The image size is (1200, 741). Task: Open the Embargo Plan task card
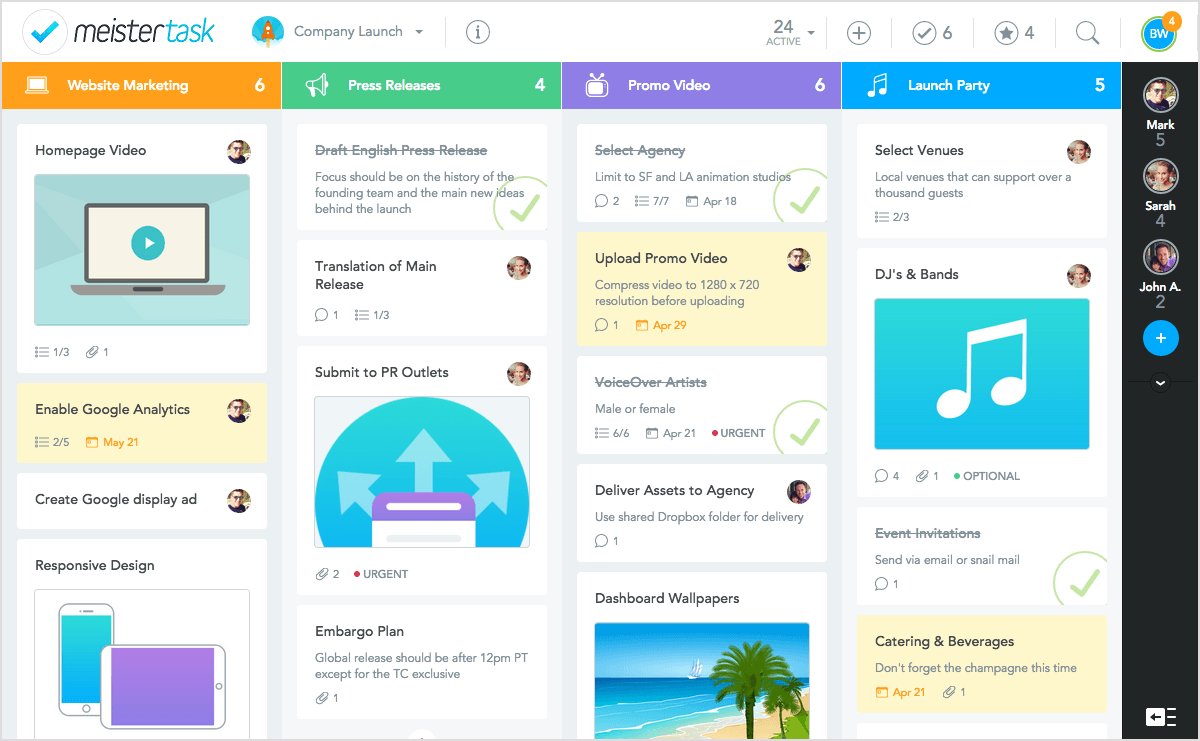pos(422,662)
